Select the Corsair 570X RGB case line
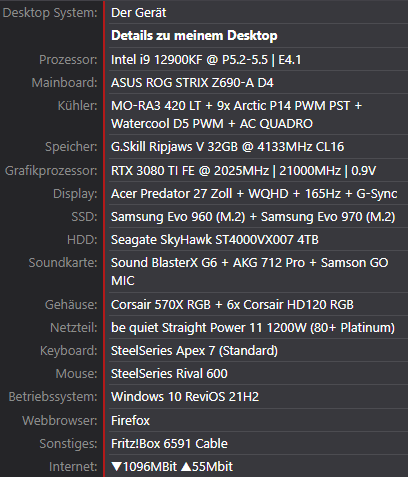This screenshot has width=408, height=477. tap(232, 305)
